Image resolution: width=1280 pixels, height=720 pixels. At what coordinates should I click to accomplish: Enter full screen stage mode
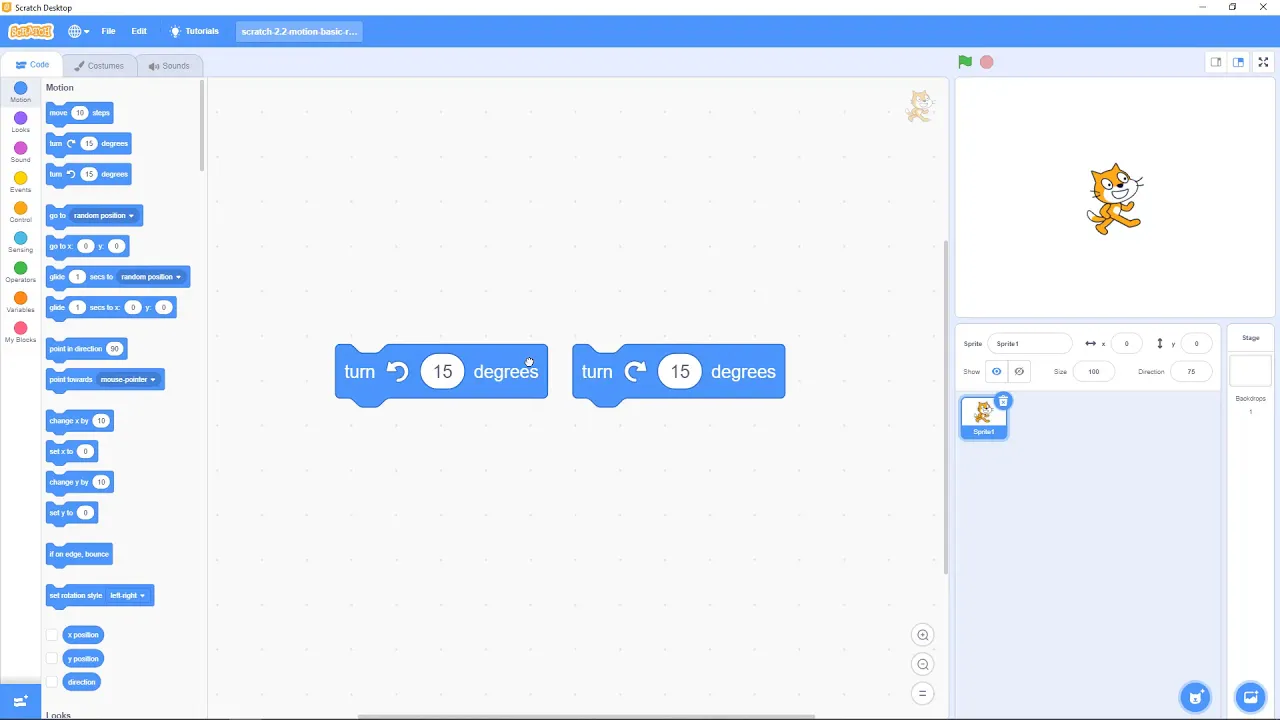click(1263, 62)
